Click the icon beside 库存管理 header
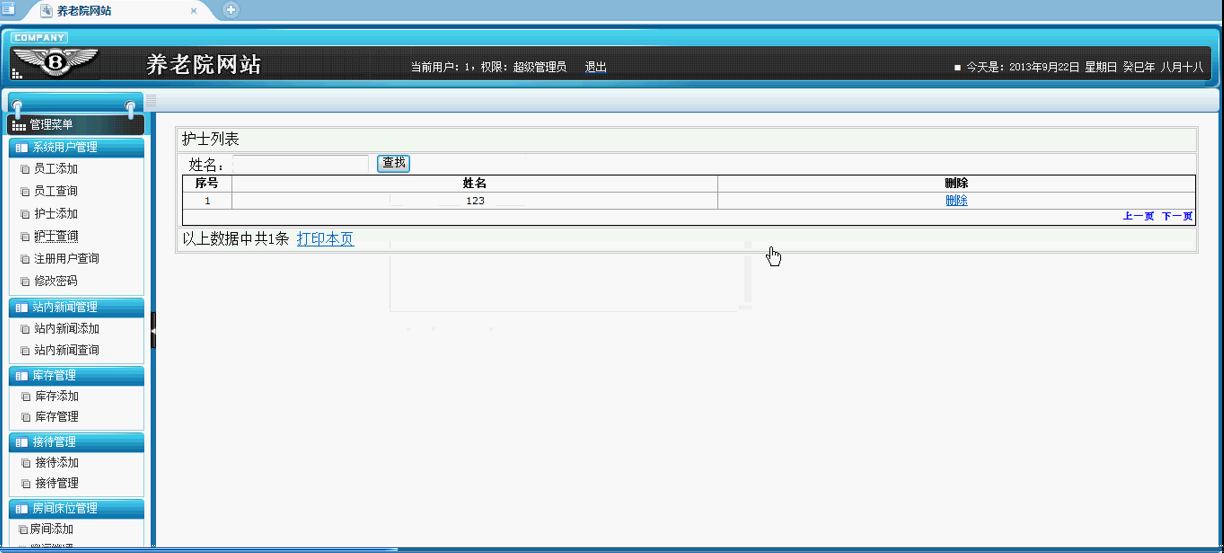This screenshot has width=1224, height=553. pyautogui.click(x=21, y=375)
